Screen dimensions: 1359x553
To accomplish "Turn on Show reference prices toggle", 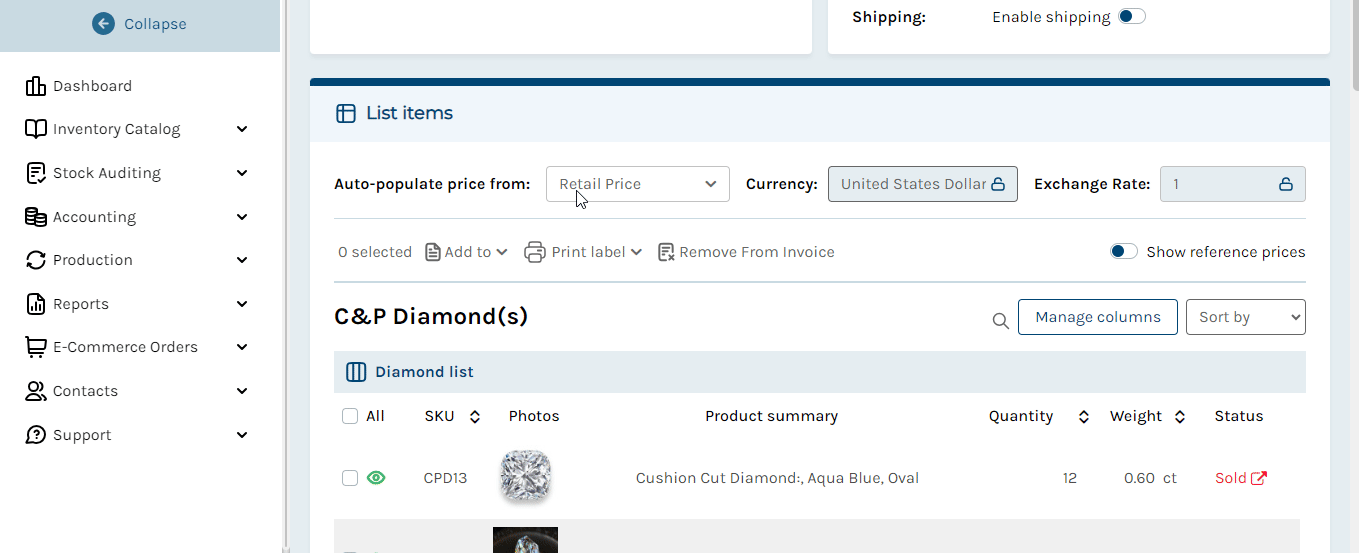I will coord(1124,251).
